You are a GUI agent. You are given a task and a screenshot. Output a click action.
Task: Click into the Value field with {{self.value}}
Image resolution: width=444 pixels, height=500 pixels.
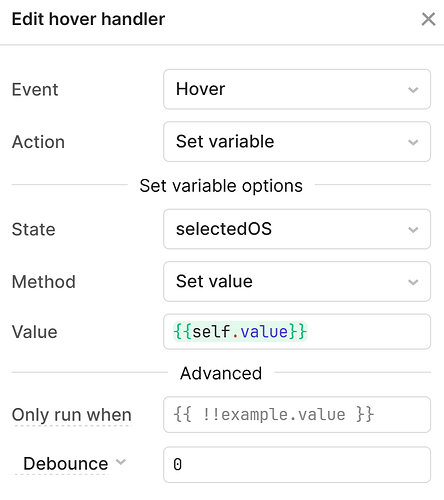297,332
